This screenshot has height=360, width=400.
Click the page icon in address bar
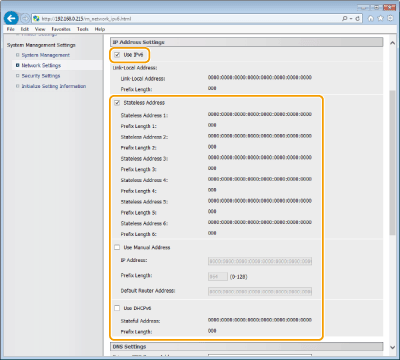pos(36,19)
